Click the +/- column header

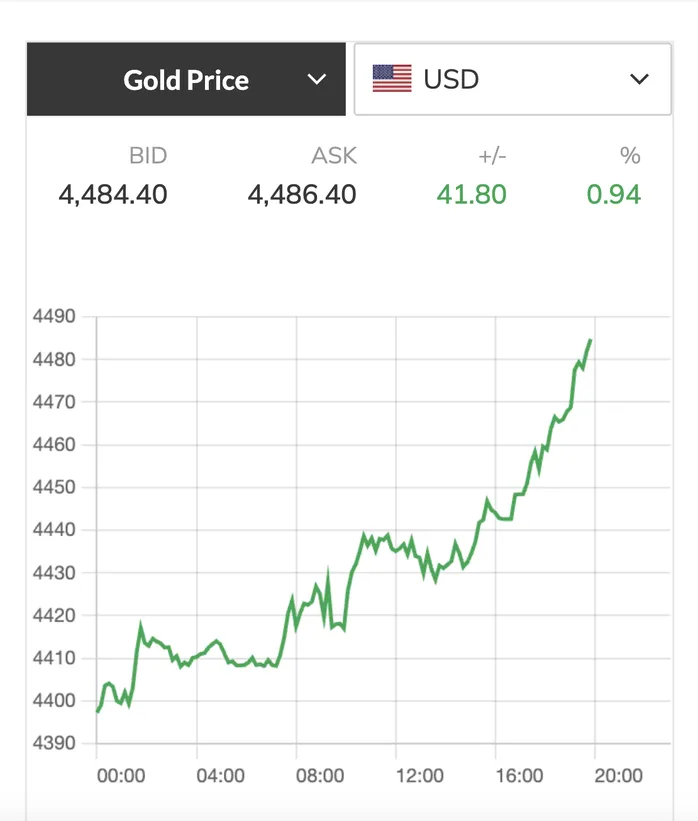coord(490,156)
